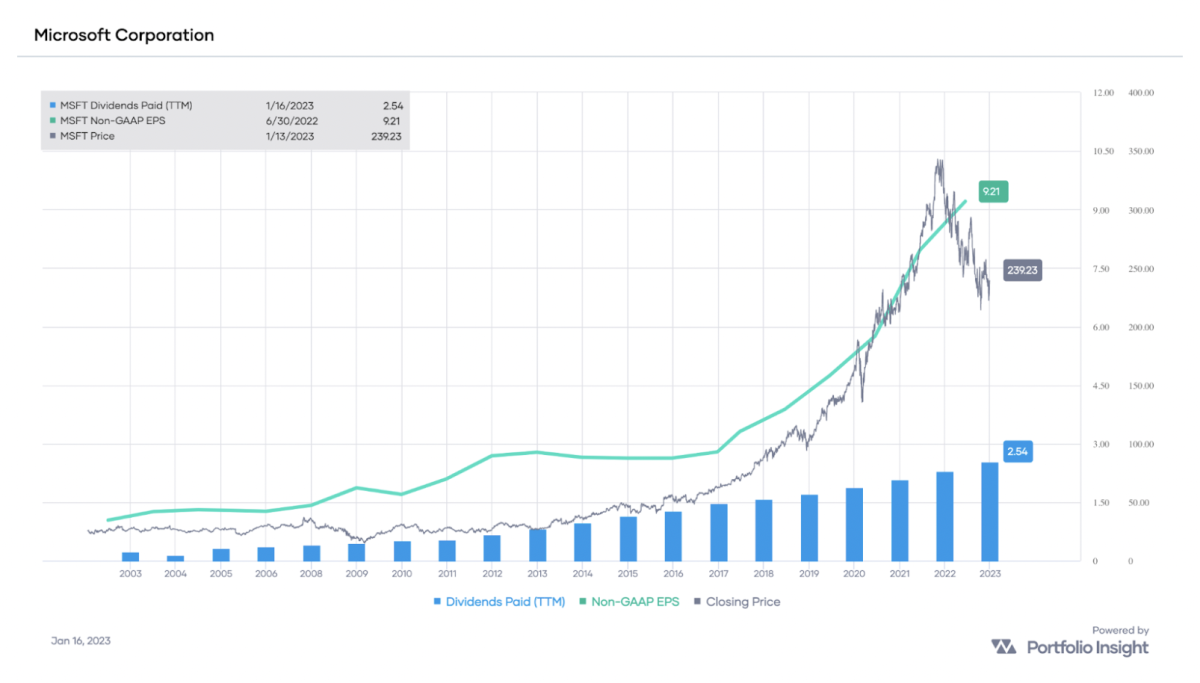
Task: Select the 2003 dividend bar
Action: coord(130,557)
